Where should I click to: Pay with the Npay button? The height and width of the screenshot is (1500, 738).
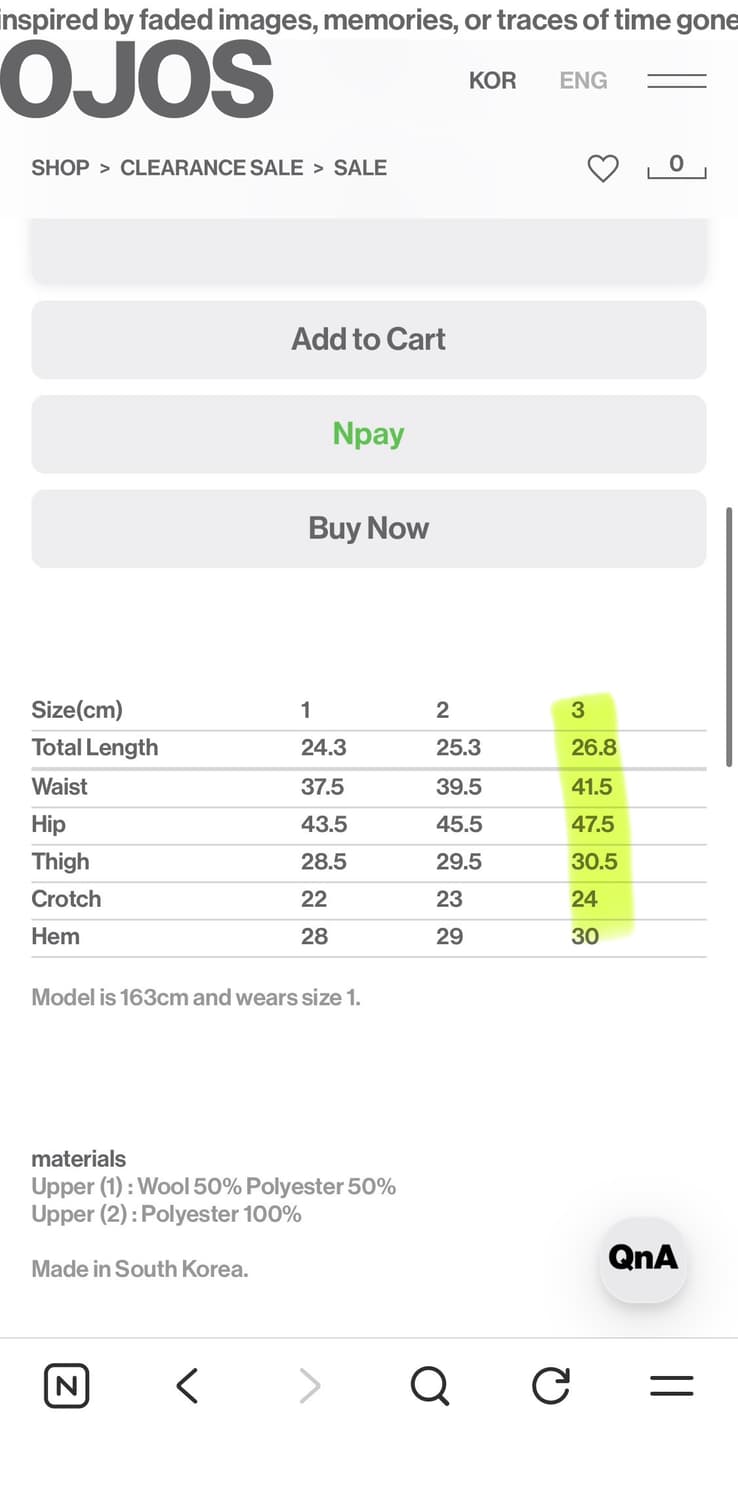368,434
